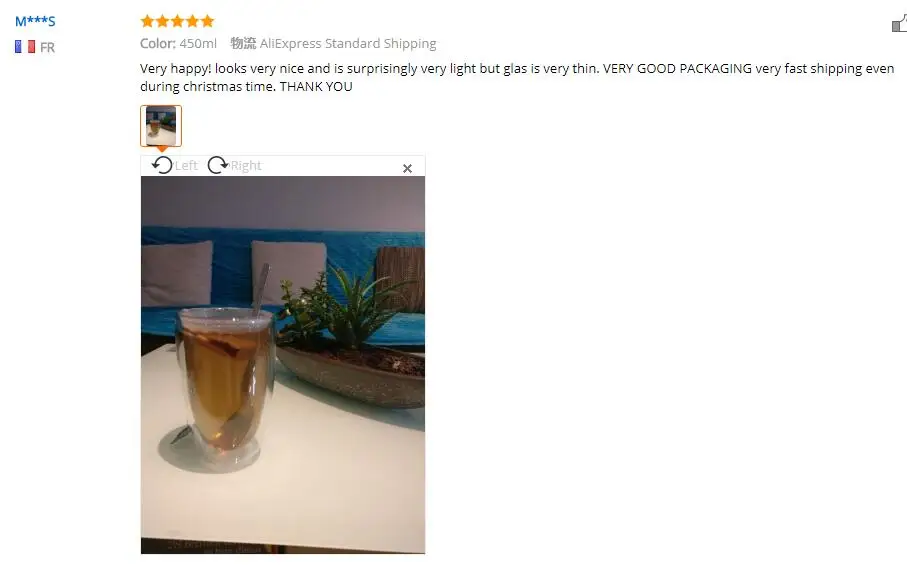Rotate the review photo left using the arrow icon
The image size is (907, 565).
(x=162, y=165)
